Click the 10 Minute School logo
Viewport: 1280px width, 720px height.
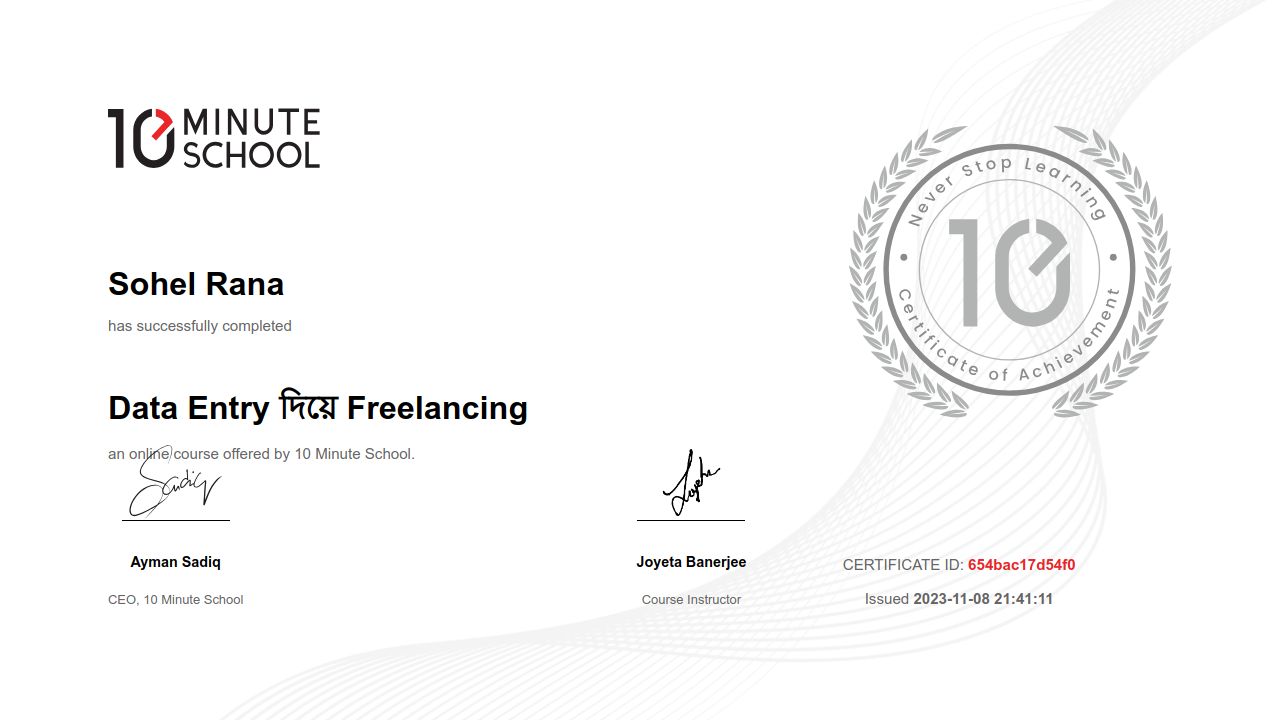tap(213, 138)
